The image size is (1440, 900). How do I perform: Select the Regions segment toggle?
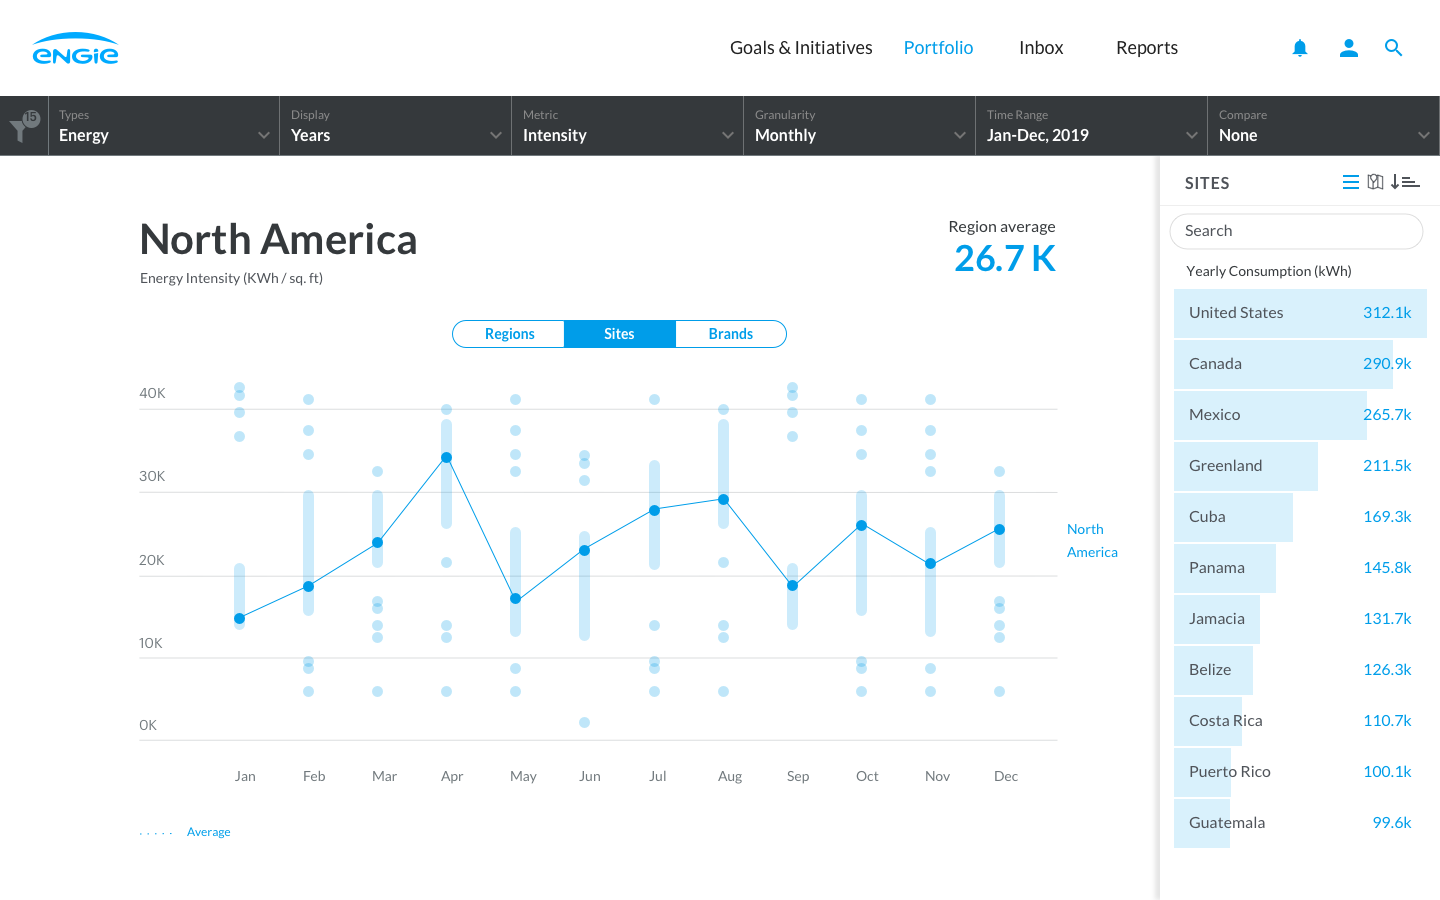tap(509, 334)
